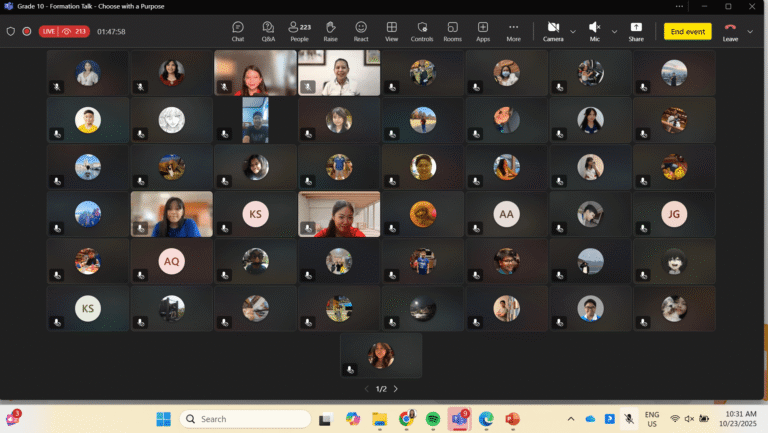Expand the Camera options arrow
Image resolution: width=768 pixels, height=433 pixels.
click(x=573, y=32)
